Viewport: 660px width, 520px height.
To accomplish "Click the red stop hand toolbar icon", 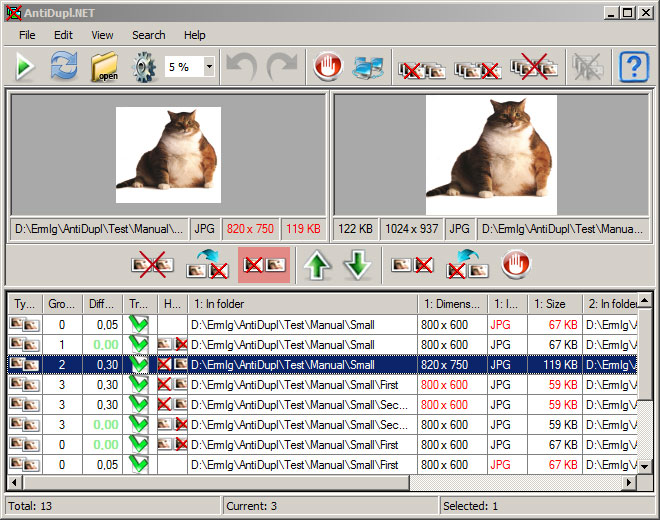I will (328, 66).
